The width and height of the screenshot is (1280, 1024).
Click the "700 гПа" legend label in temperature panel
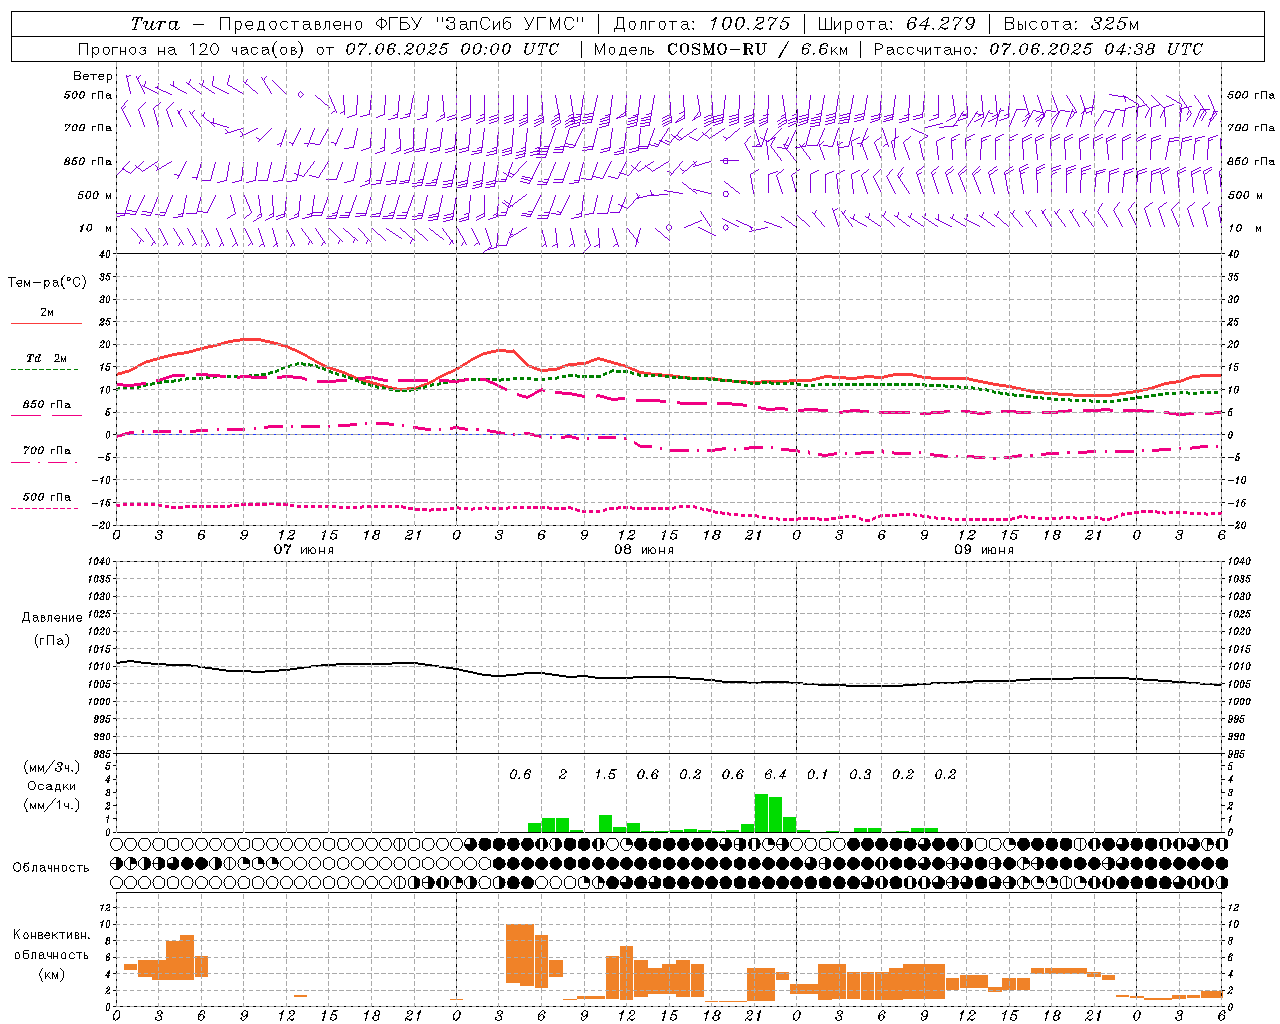point(47,450)
